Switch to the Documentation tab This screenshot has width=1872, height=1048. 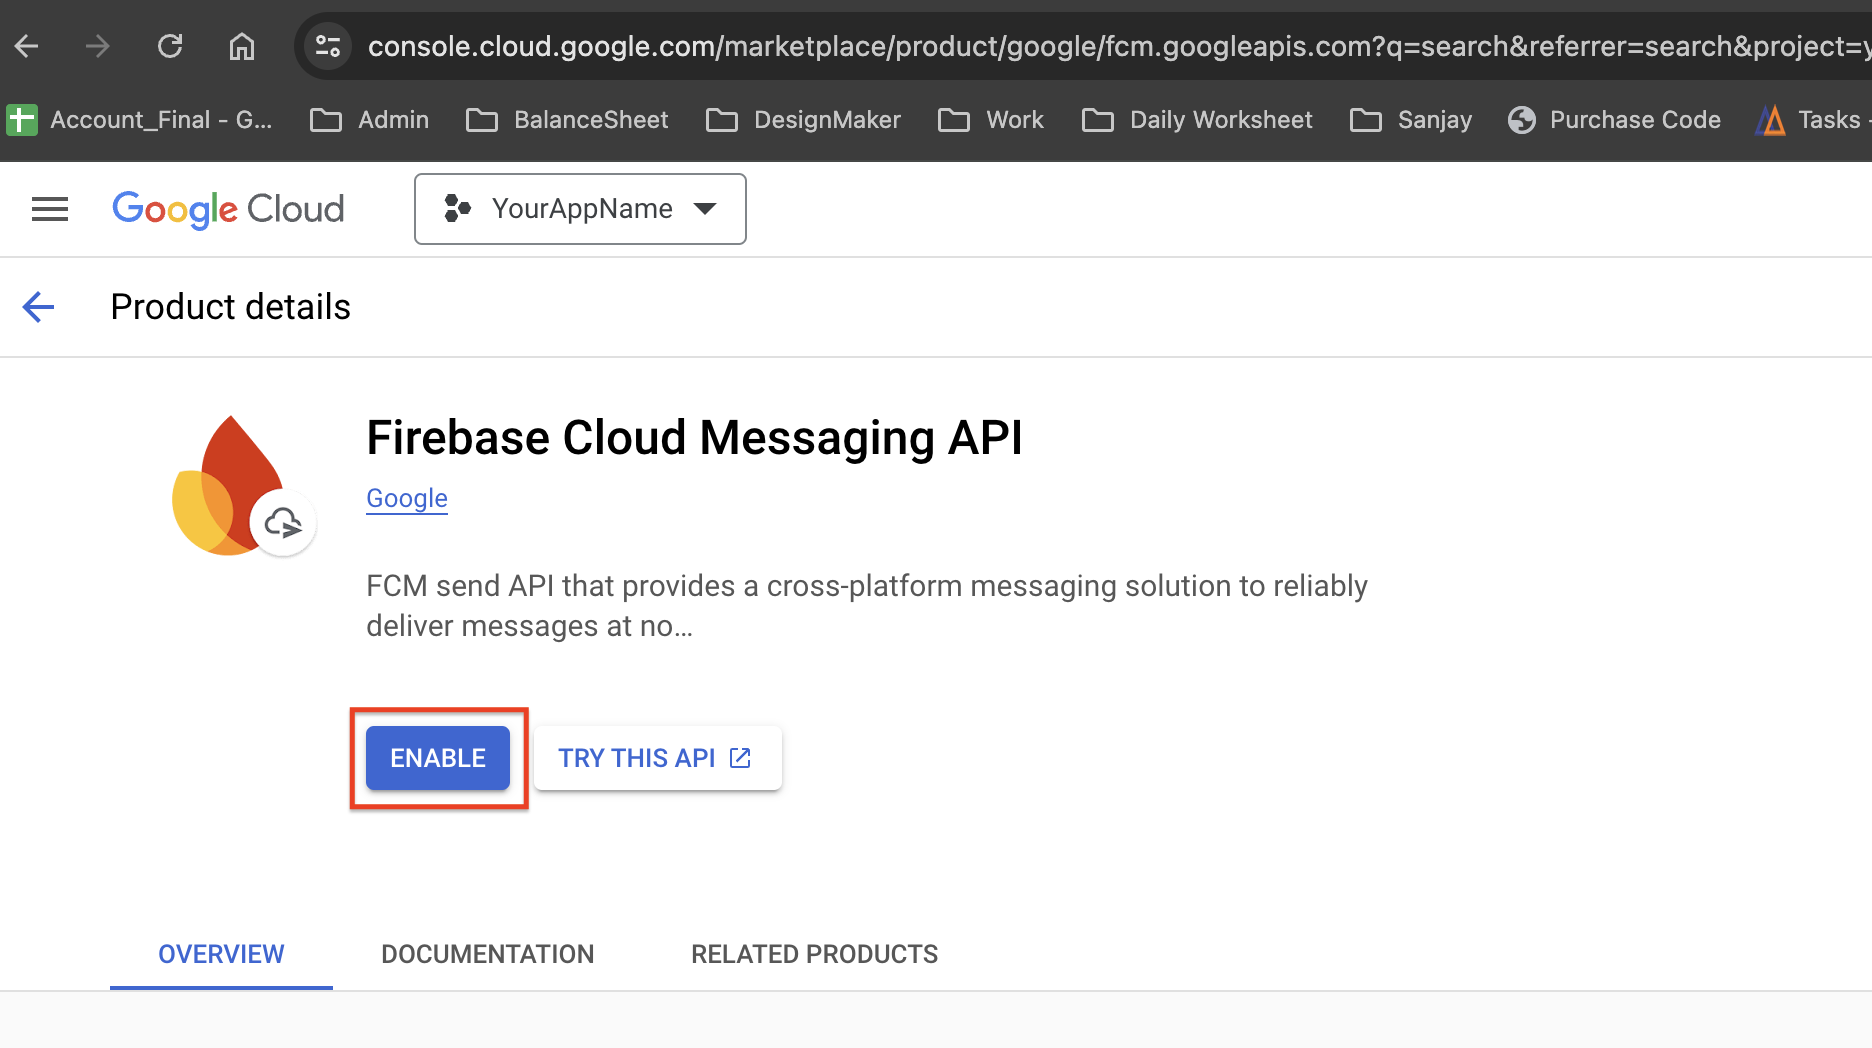click(x=487, y=954)
